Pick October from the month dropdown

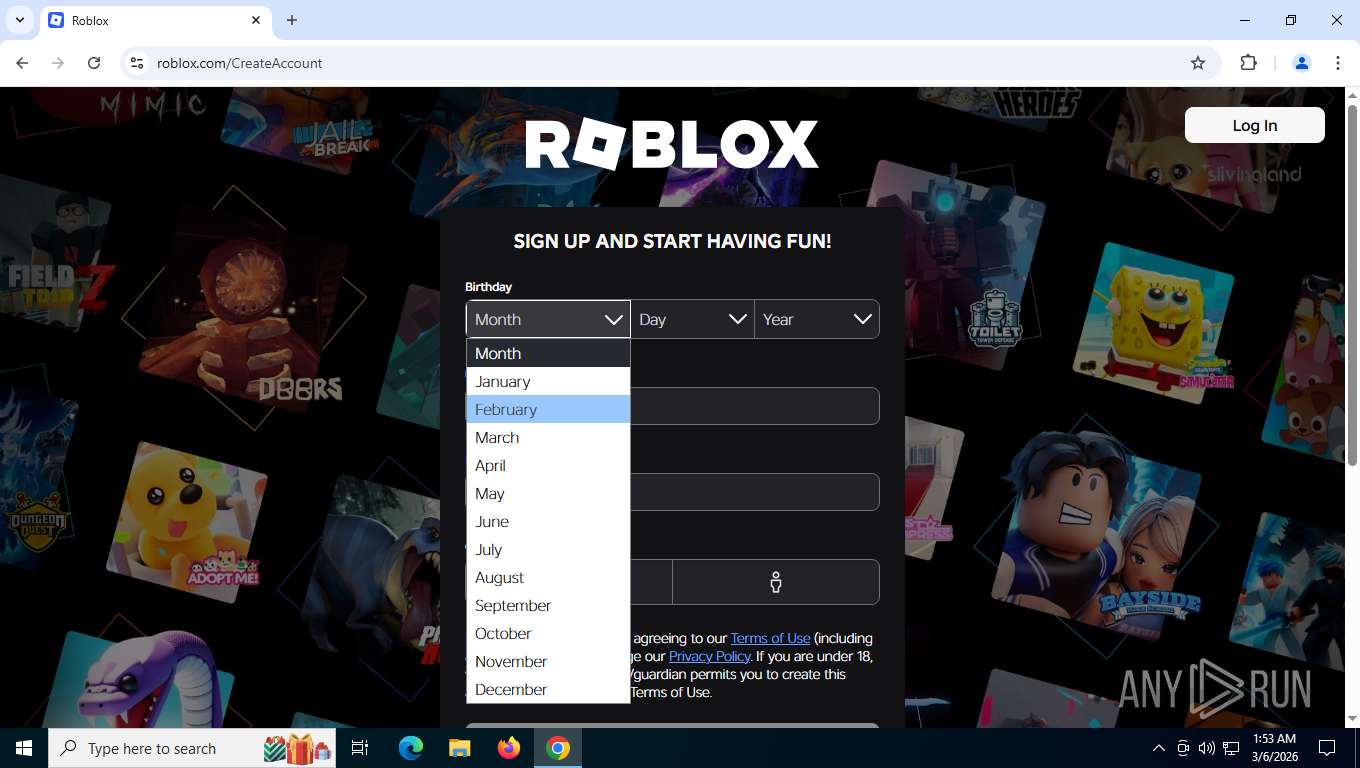548,633
